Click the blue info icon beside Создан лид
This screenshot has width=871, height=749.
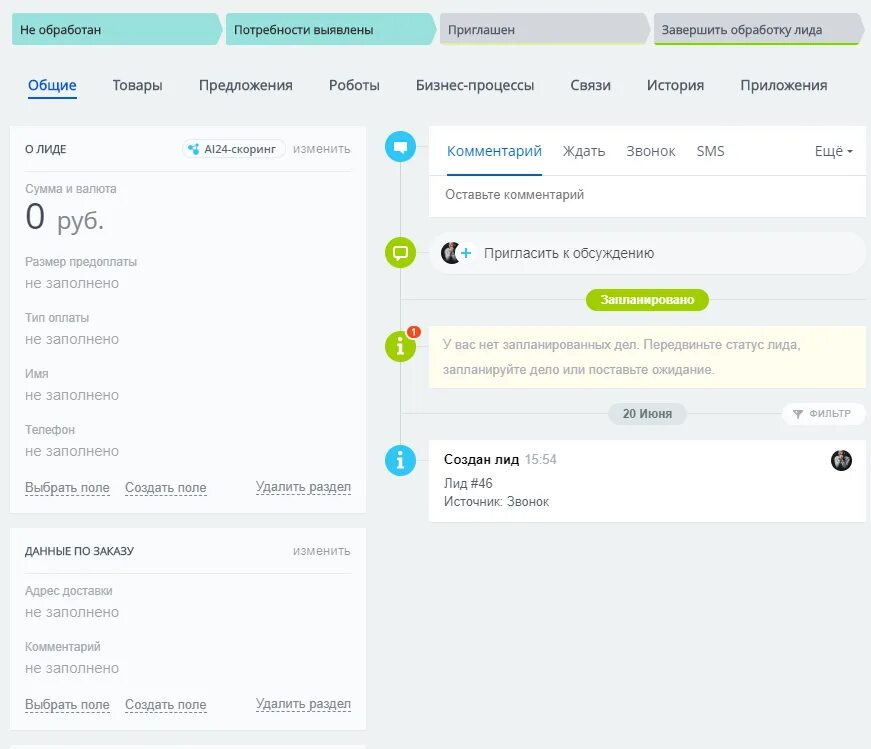[400, 460]
